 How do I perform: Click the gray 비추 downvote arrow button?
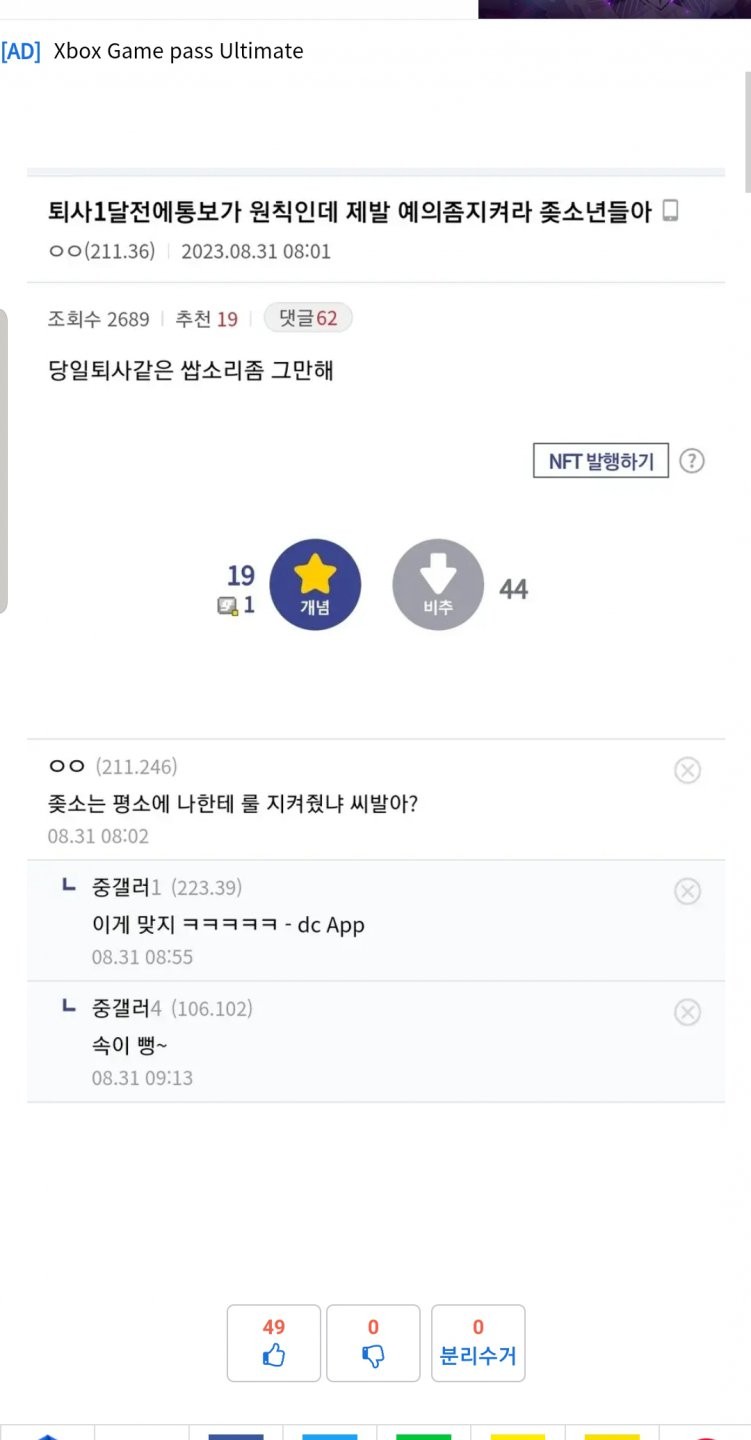click(x=438, y=585)
